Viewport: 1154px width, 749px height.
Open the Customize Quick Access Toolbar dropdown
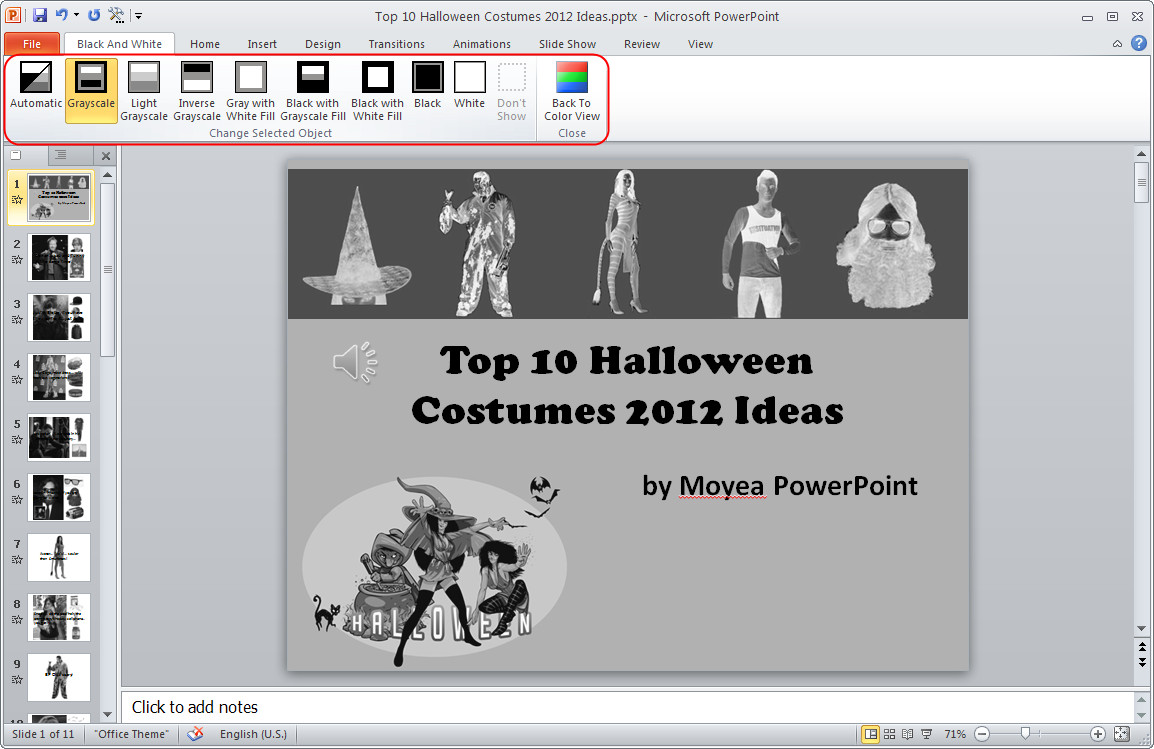tap(139, 15)
